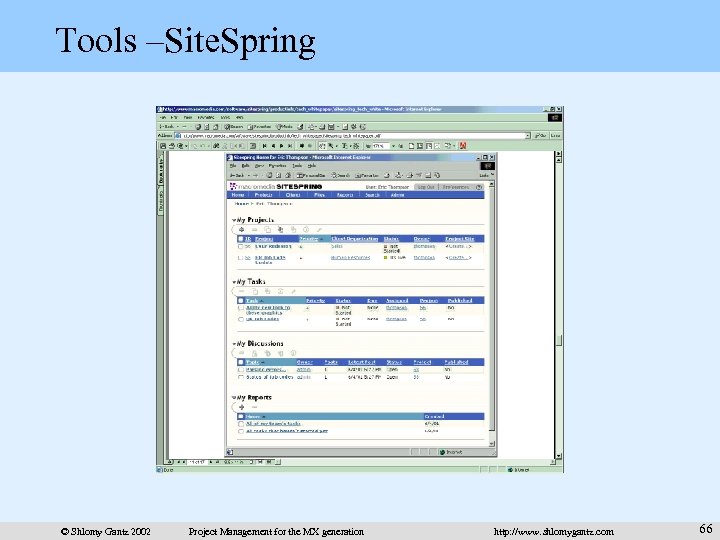Check the second project row checkbox

(240, 258)
